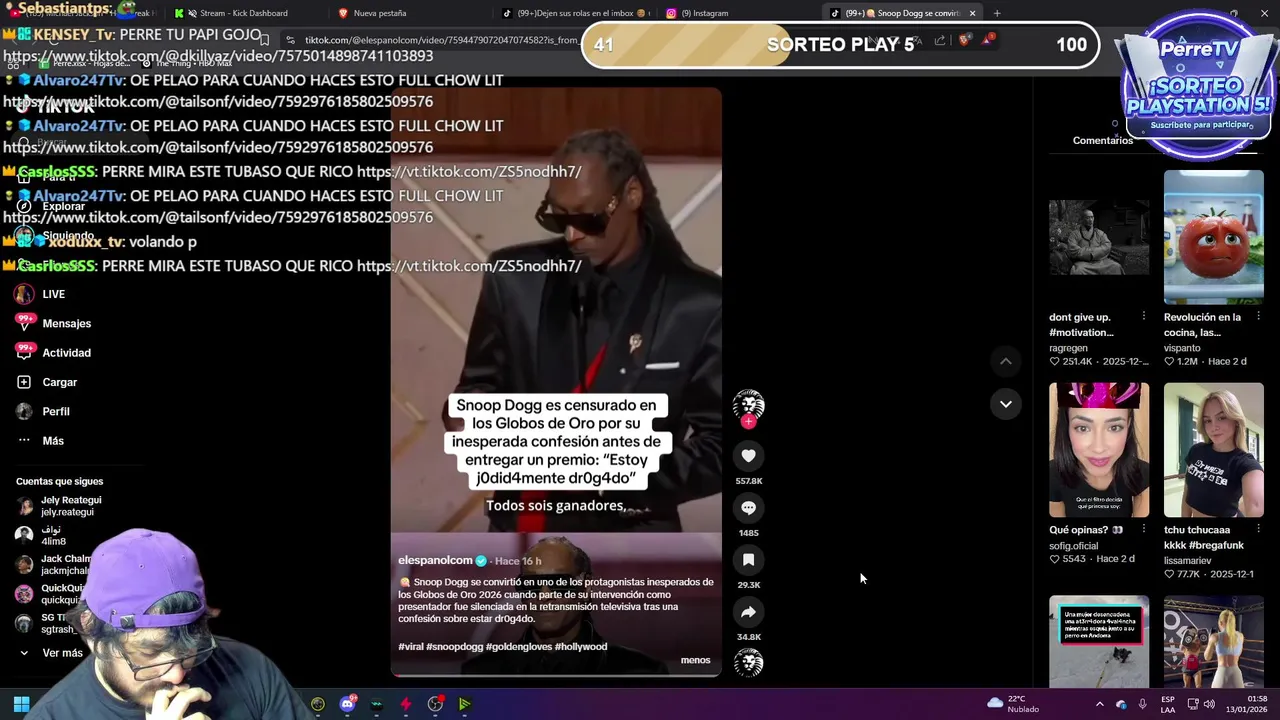Open sofig.oficial creator profile link
The image size is (1280, 720).
(1074, 546)
